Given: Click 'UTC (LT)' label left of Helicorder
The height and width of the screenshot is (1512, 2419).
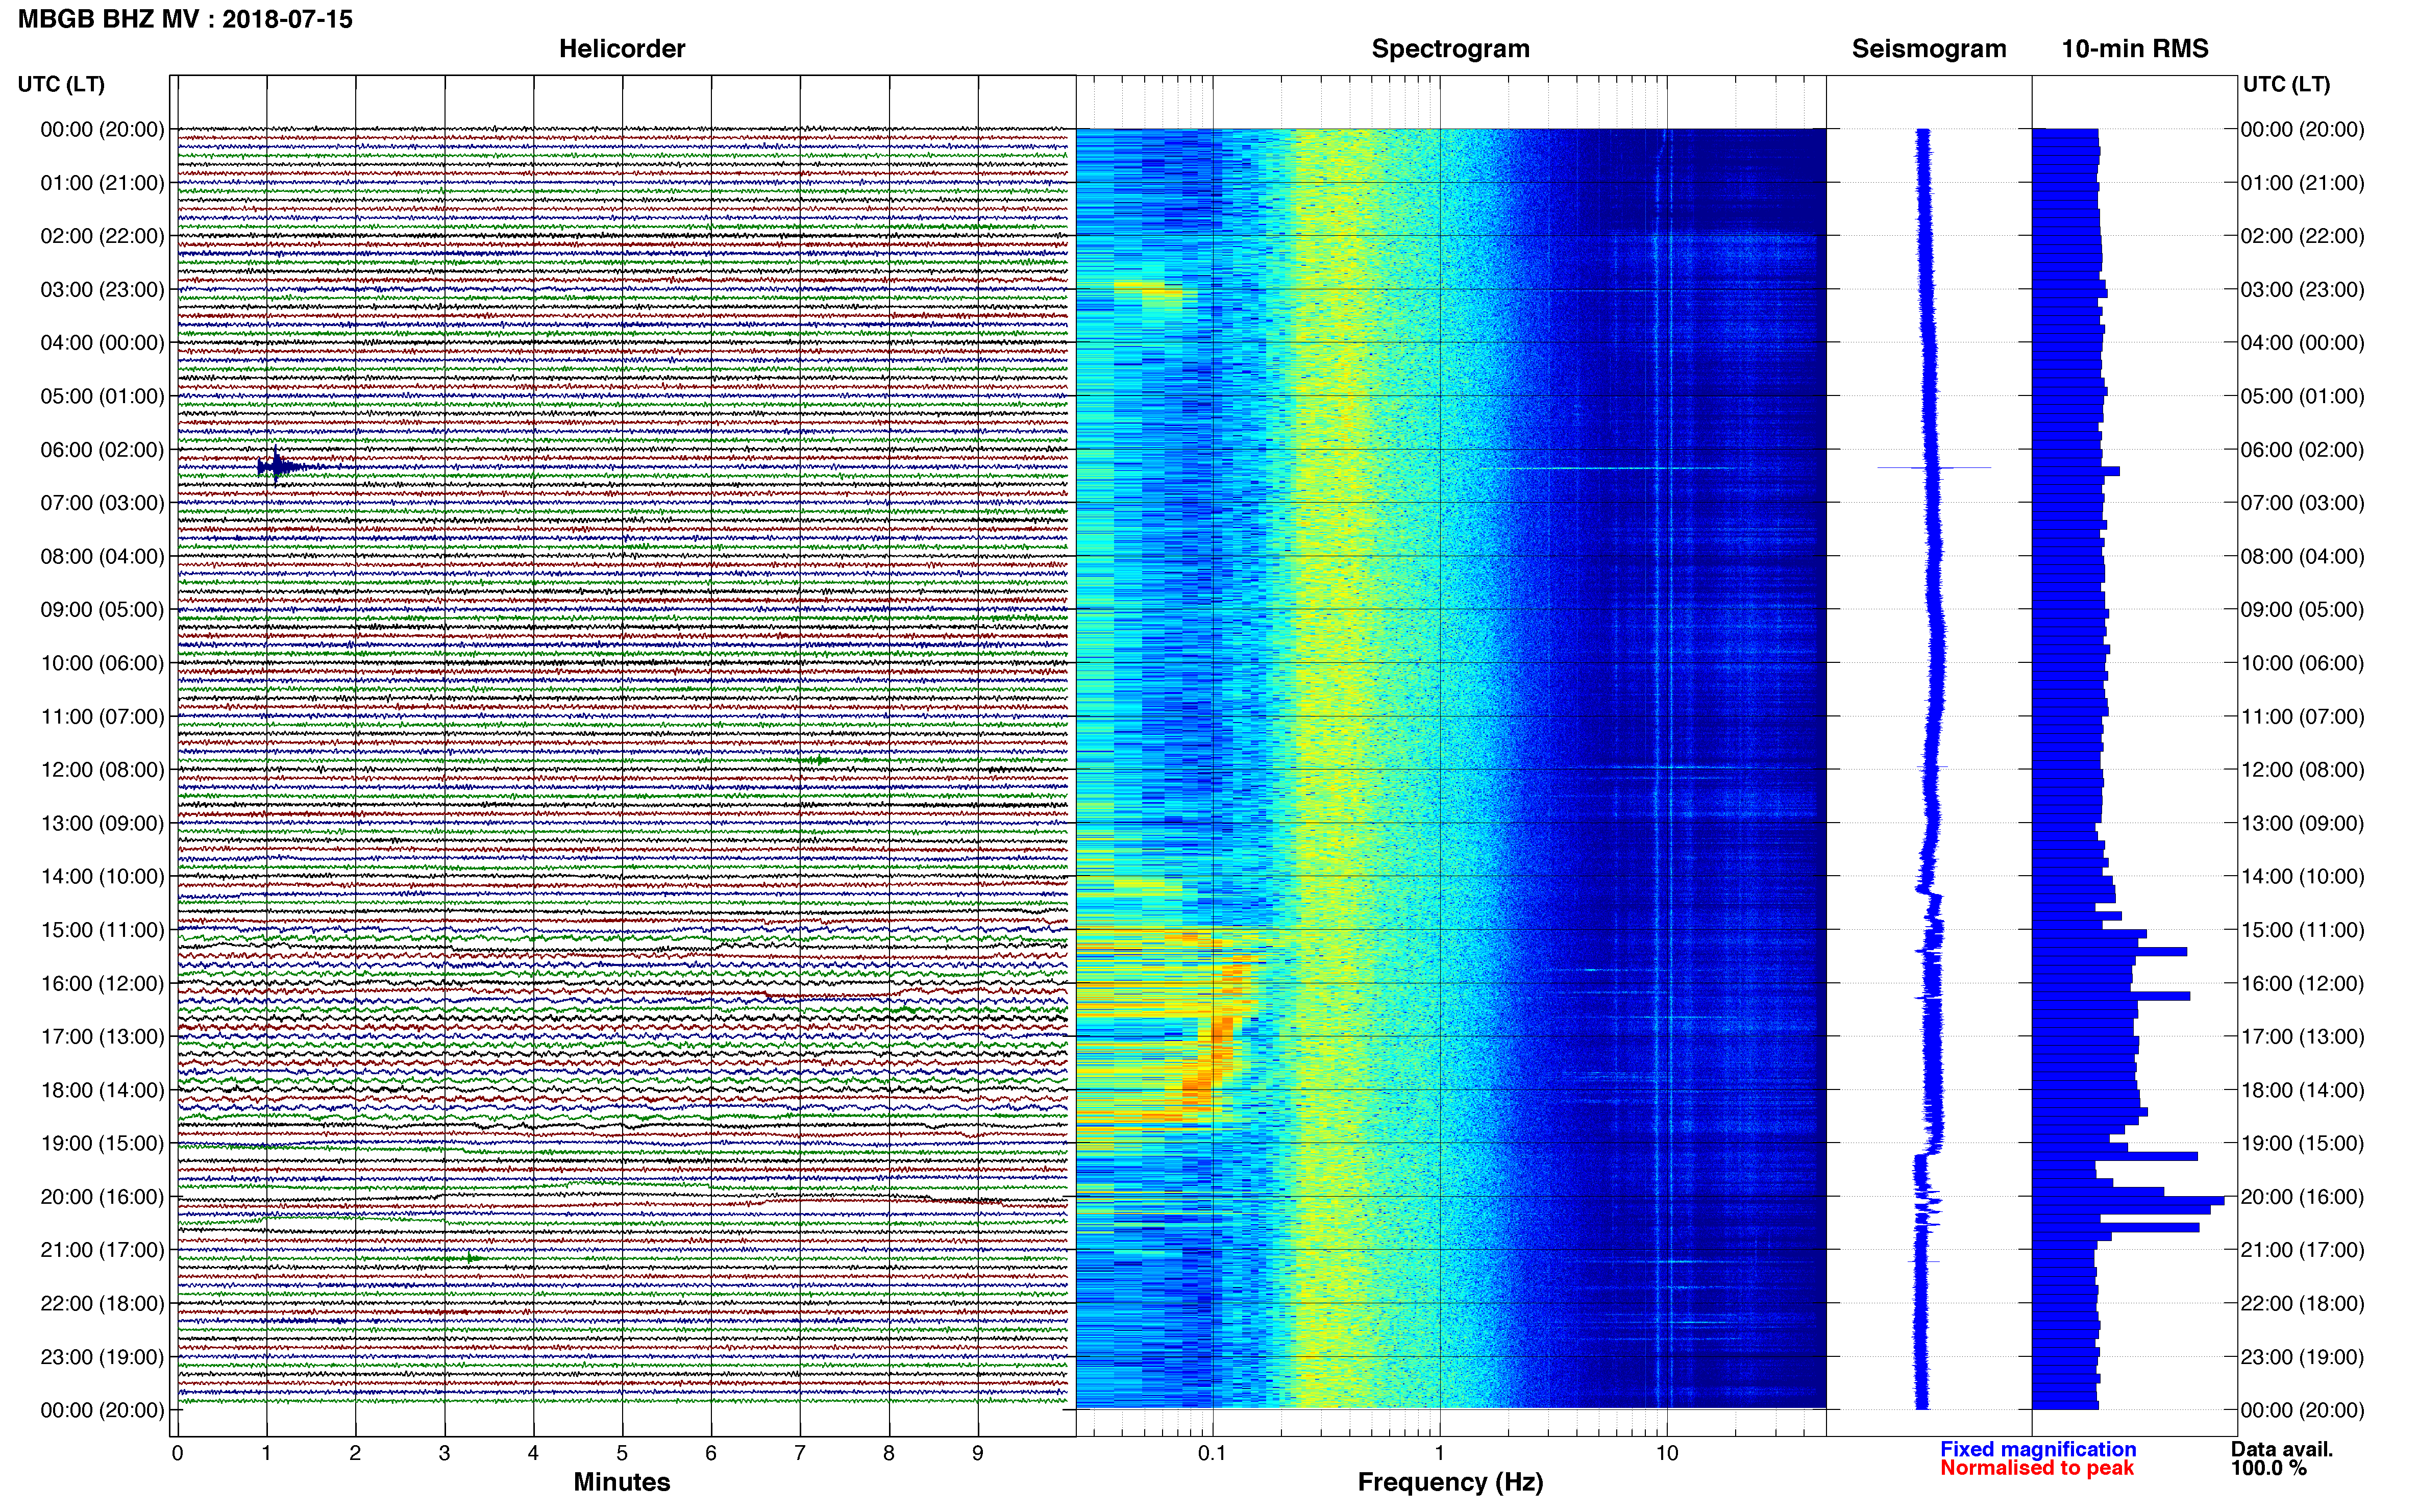Looking at the screenshot, I should pos(61,84).
